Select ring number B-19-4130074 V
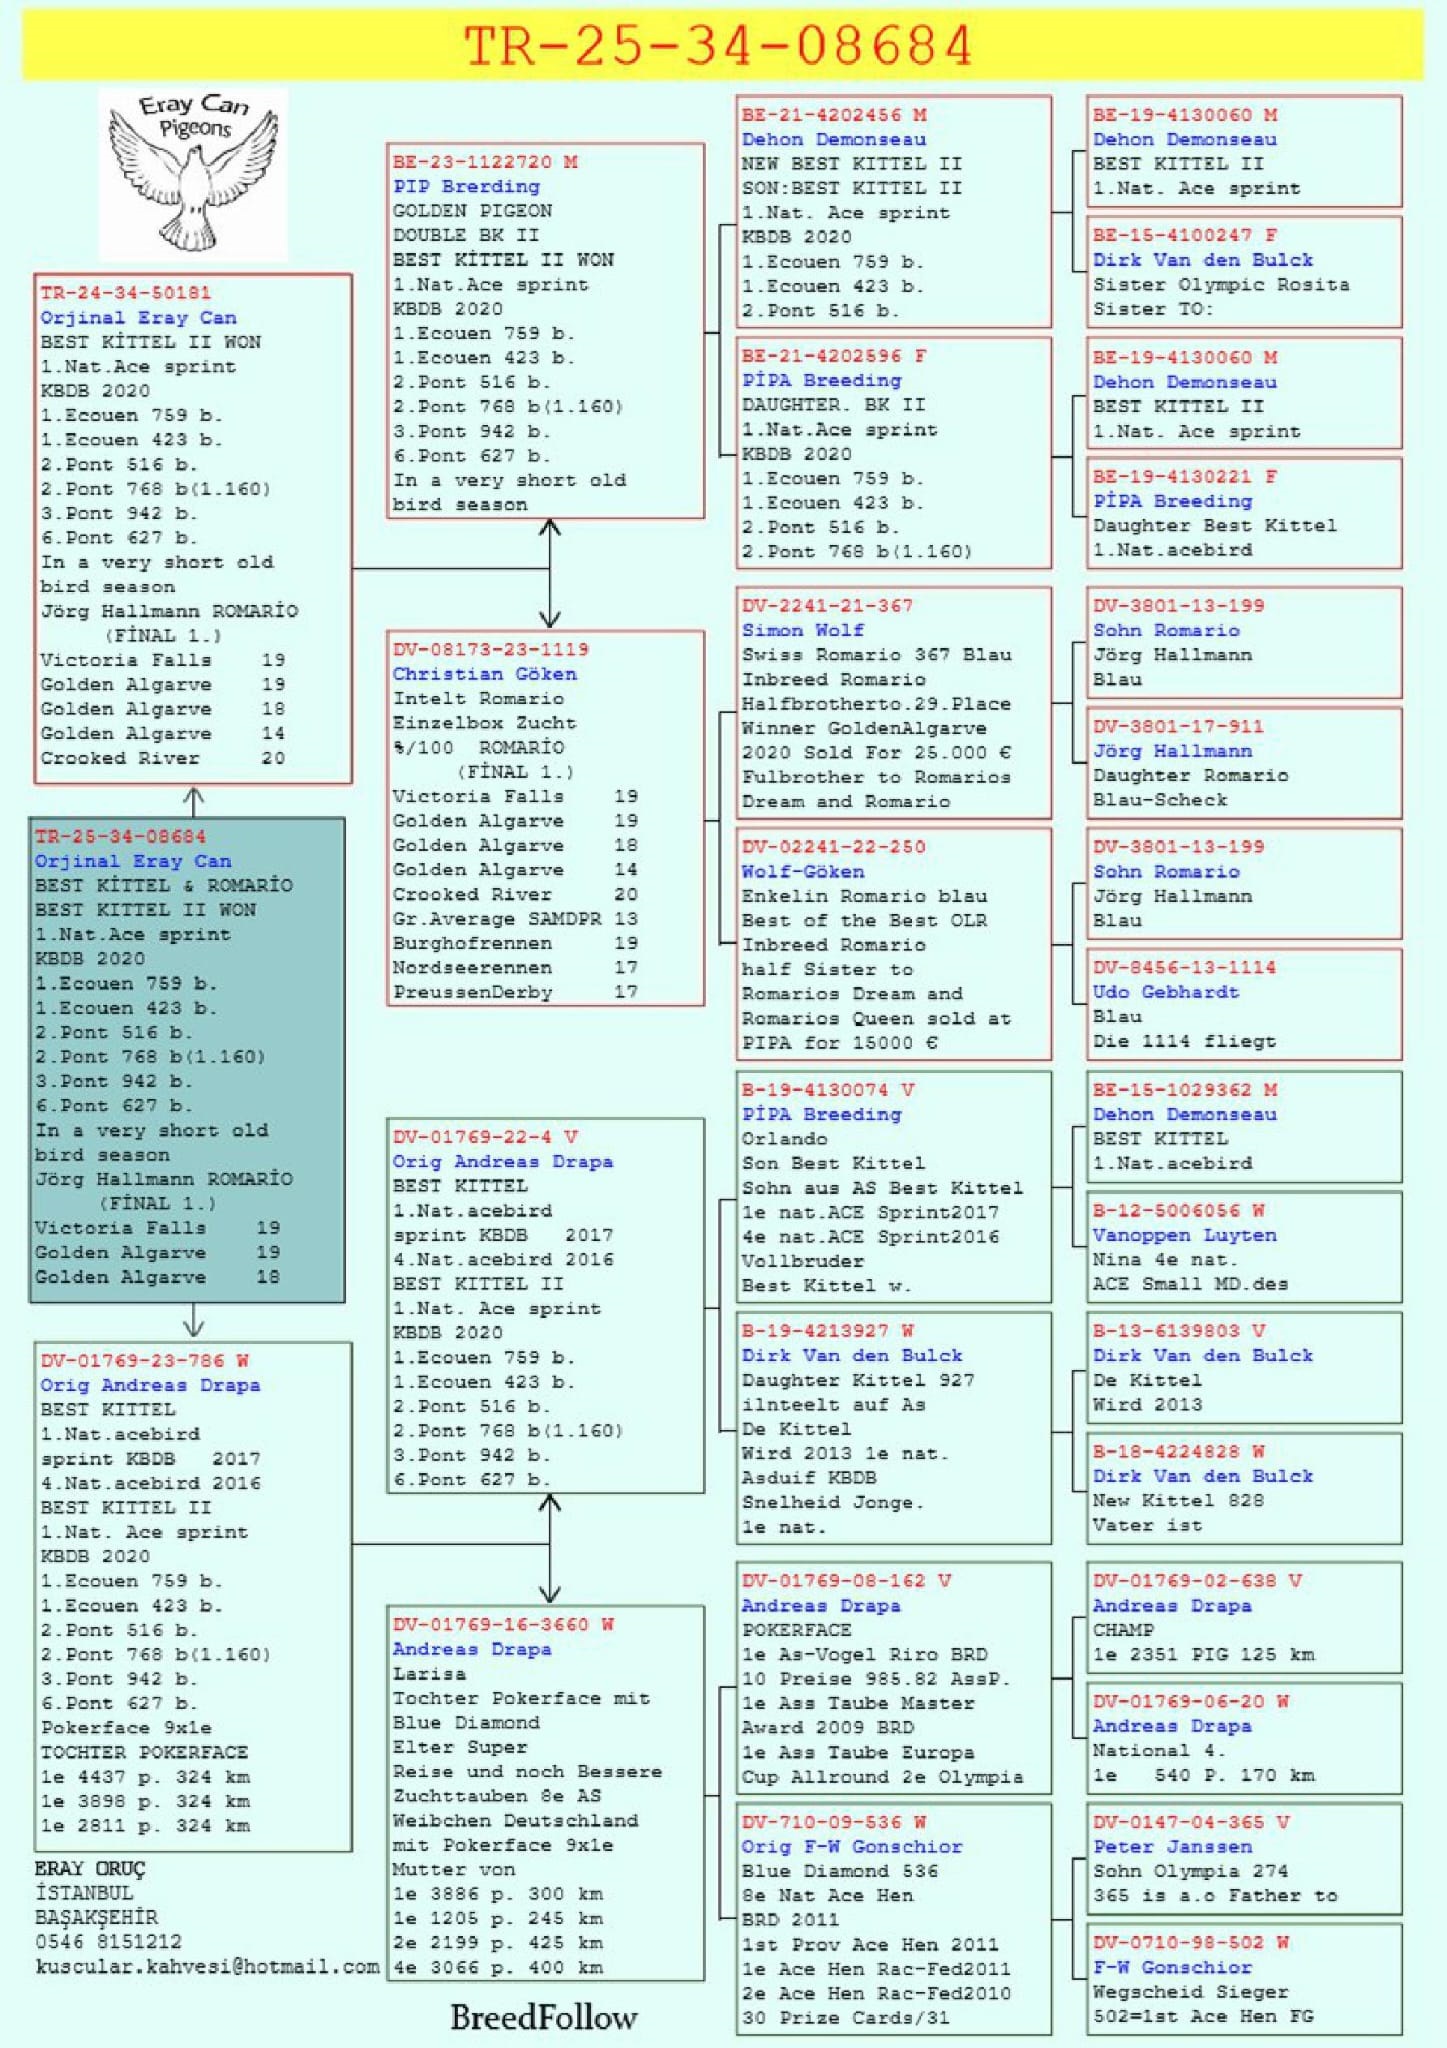 point(828,1089)
